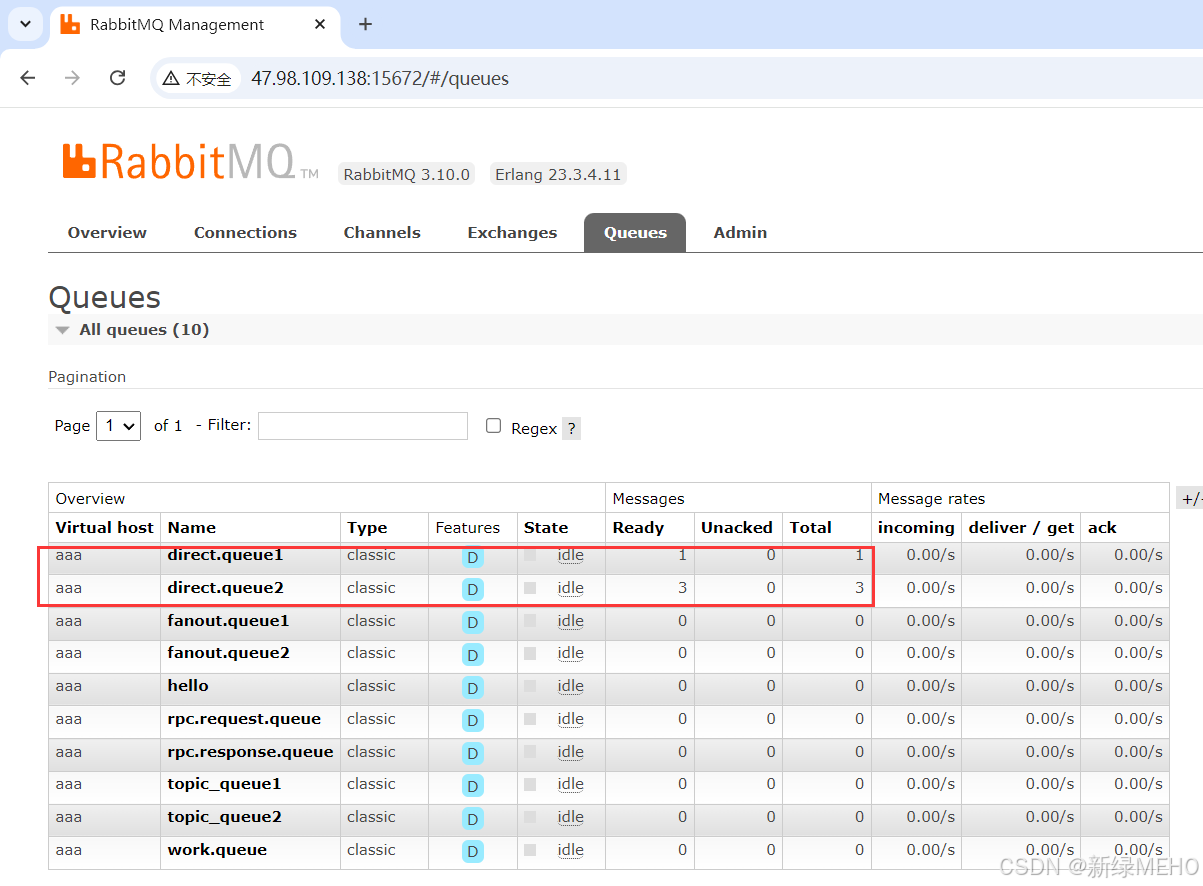Screen dimensions: 1203x886
Task: Click the Regex help question mark
Action: [571, 428]
